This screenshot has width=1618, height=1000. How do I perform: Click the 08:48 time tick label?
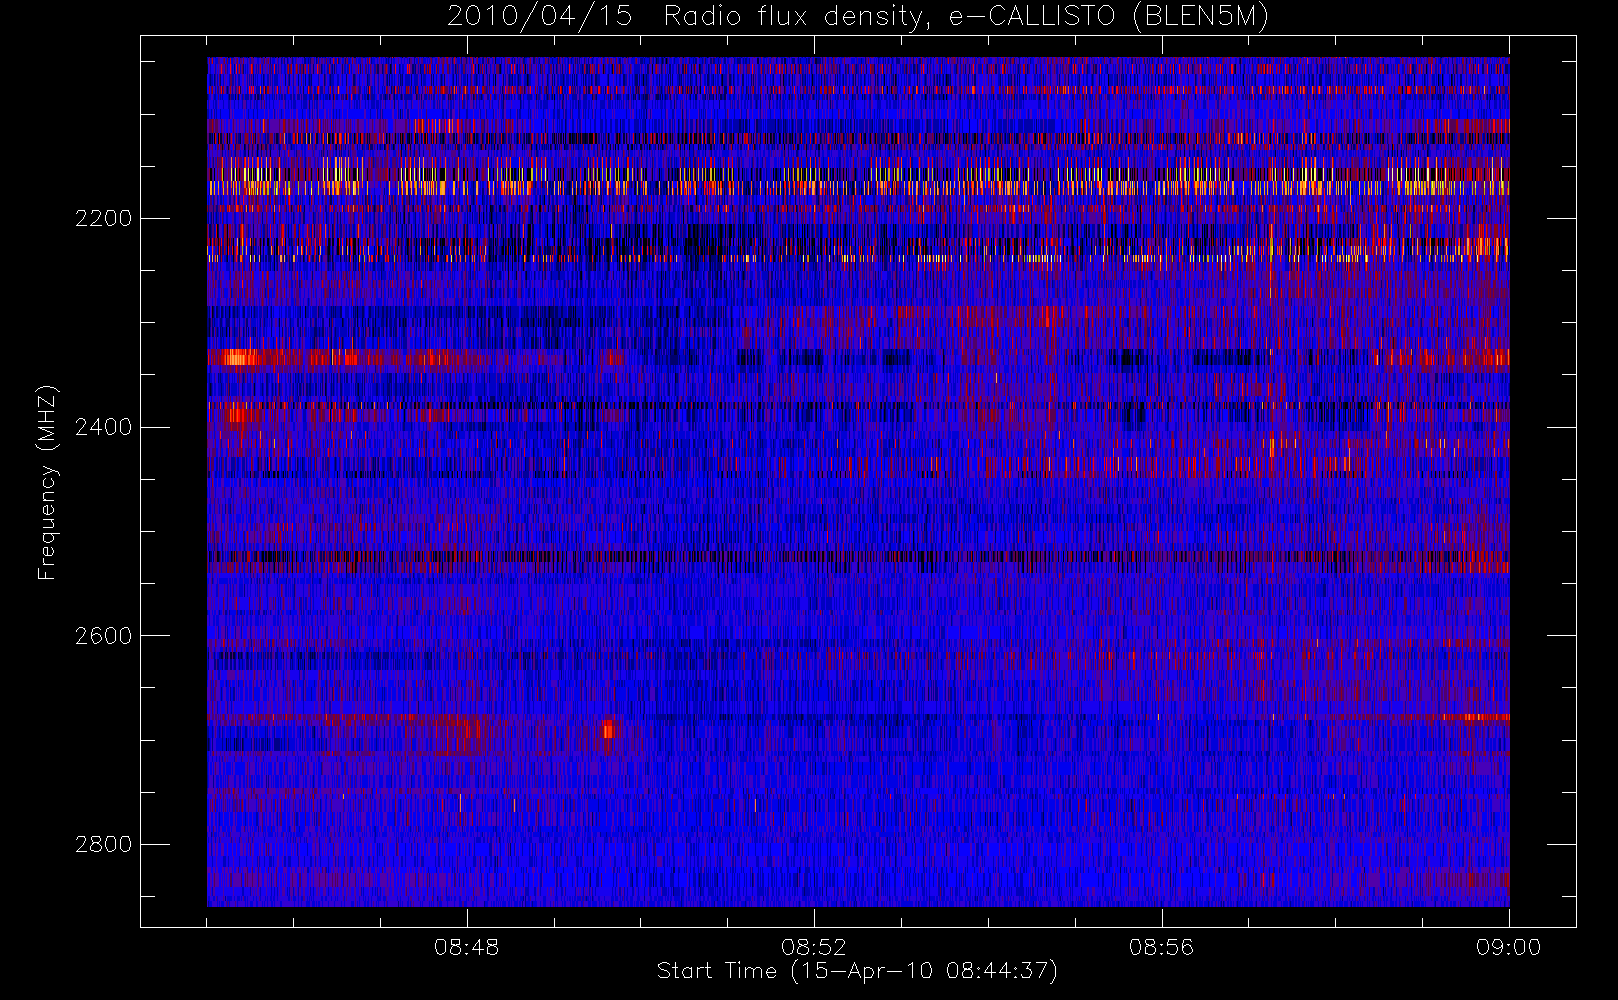[x=467, y=947]
